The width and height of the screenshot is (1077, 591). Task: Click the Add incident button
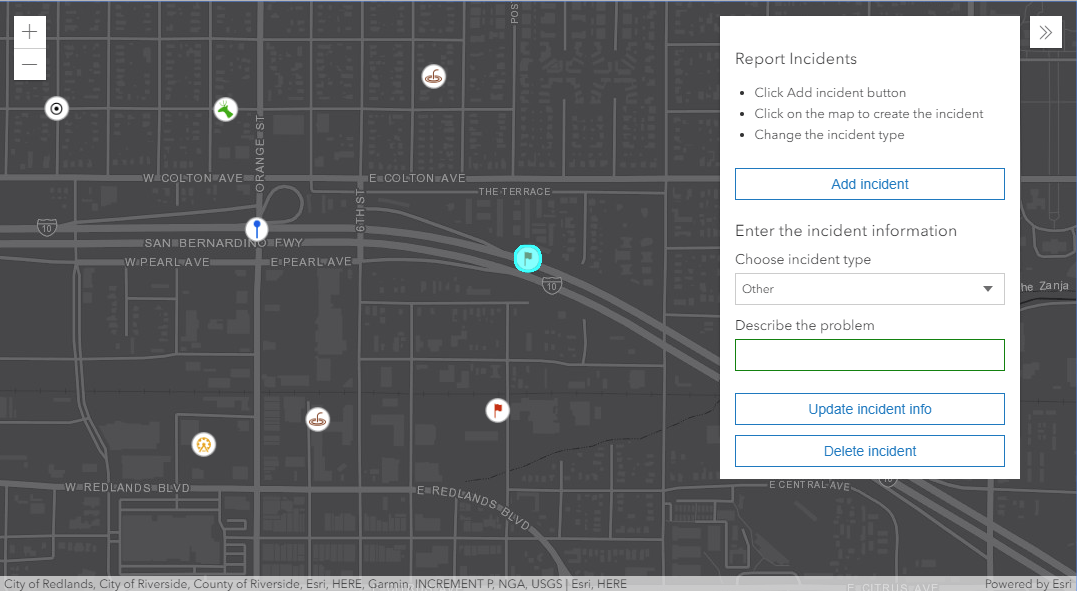click(870, 184)
